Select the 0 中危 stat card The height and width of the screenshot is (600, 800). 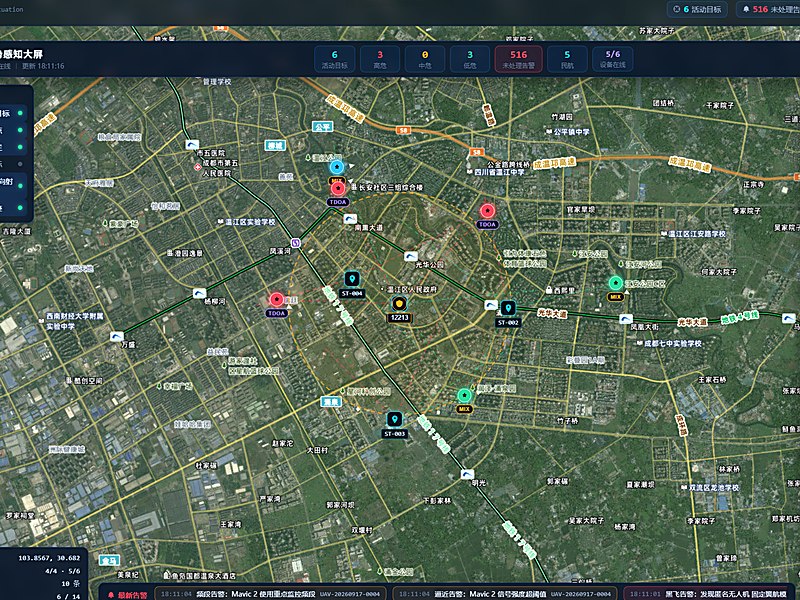tap(425, 59)
